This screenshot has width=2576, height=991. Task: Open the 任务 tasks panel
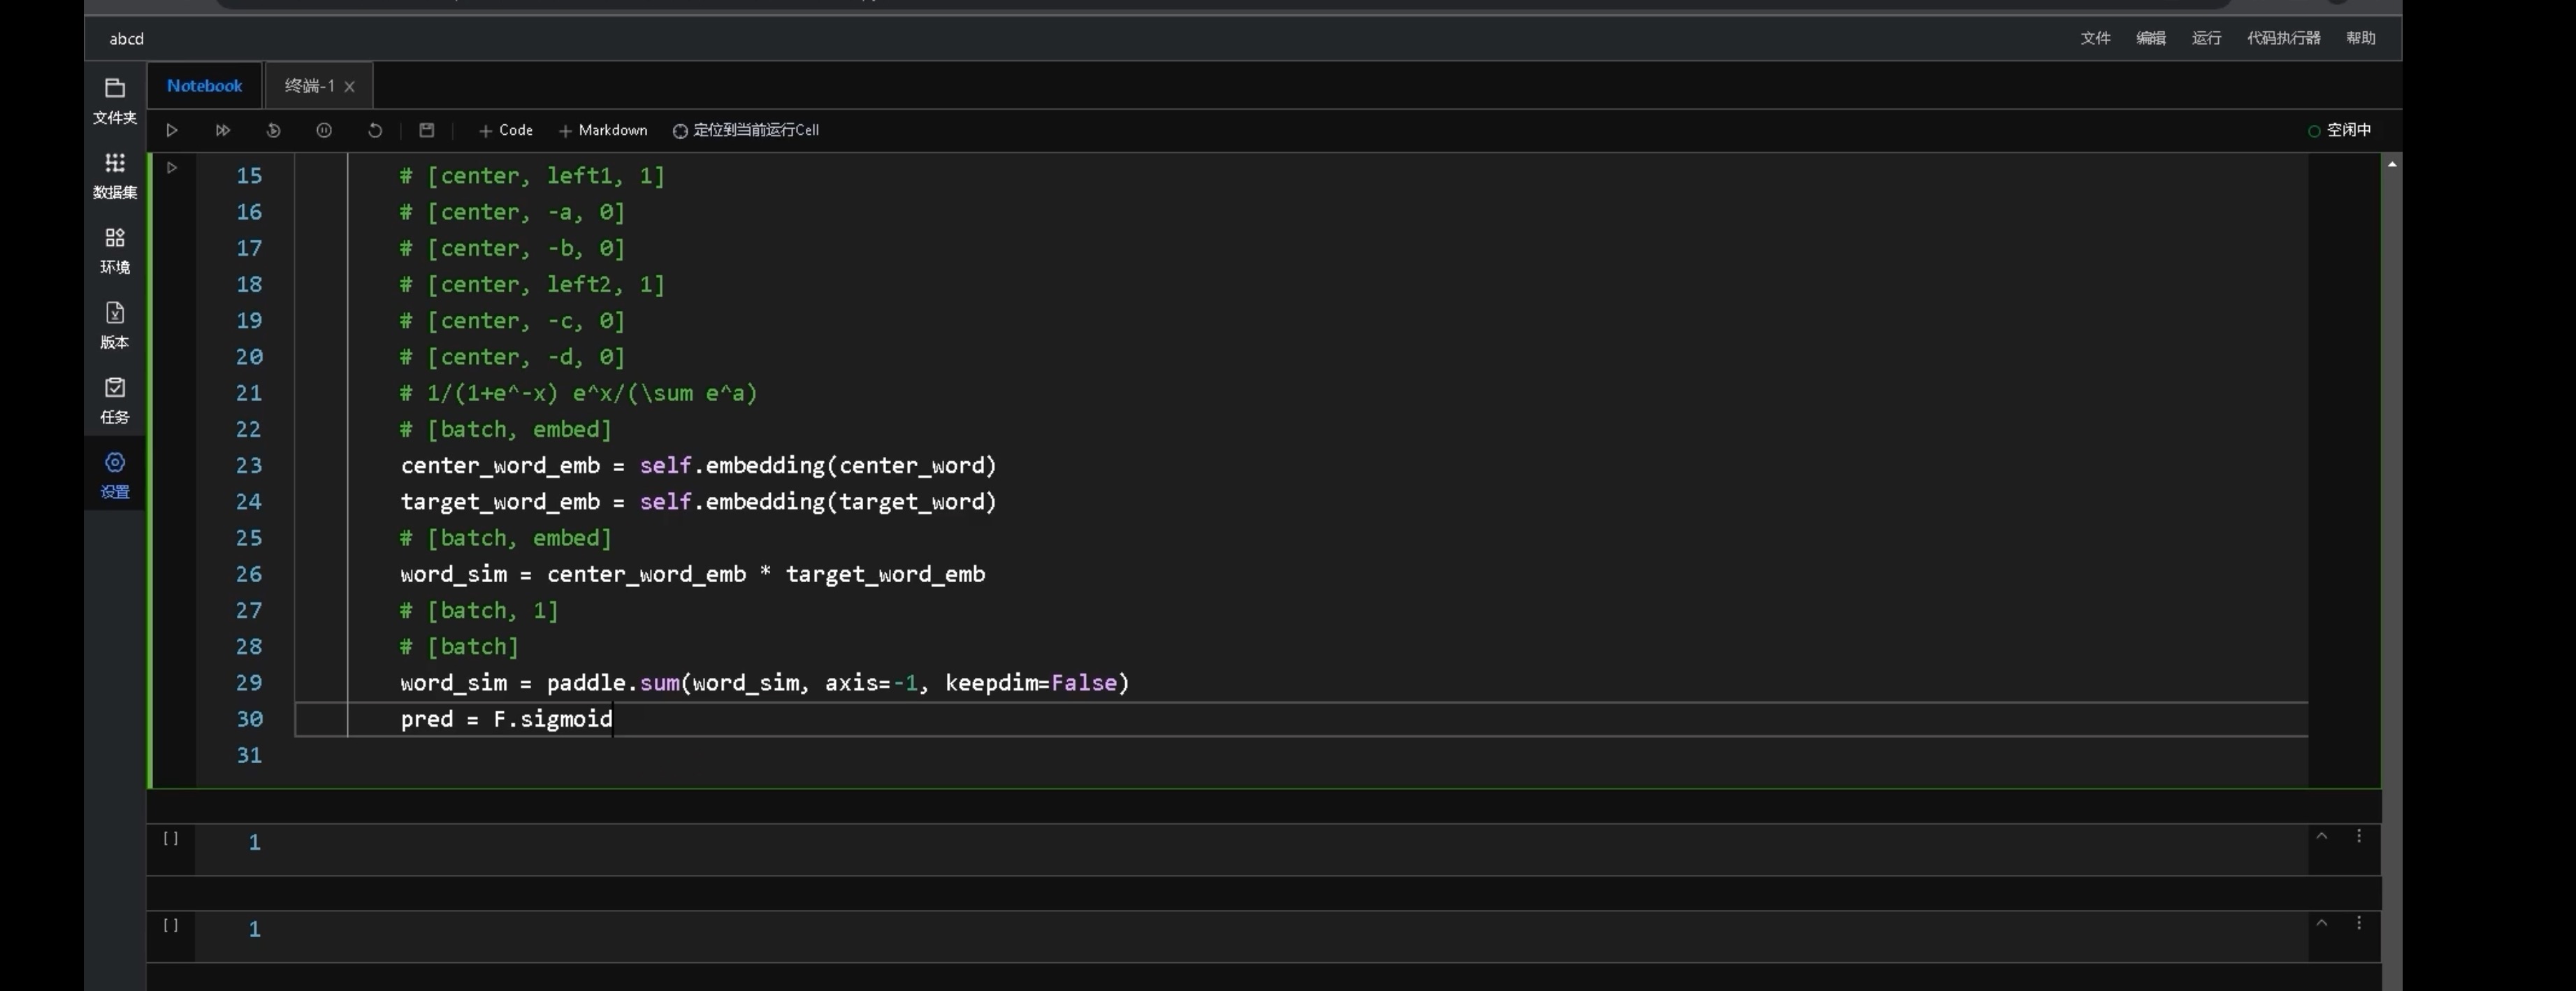tap(115, 401)
